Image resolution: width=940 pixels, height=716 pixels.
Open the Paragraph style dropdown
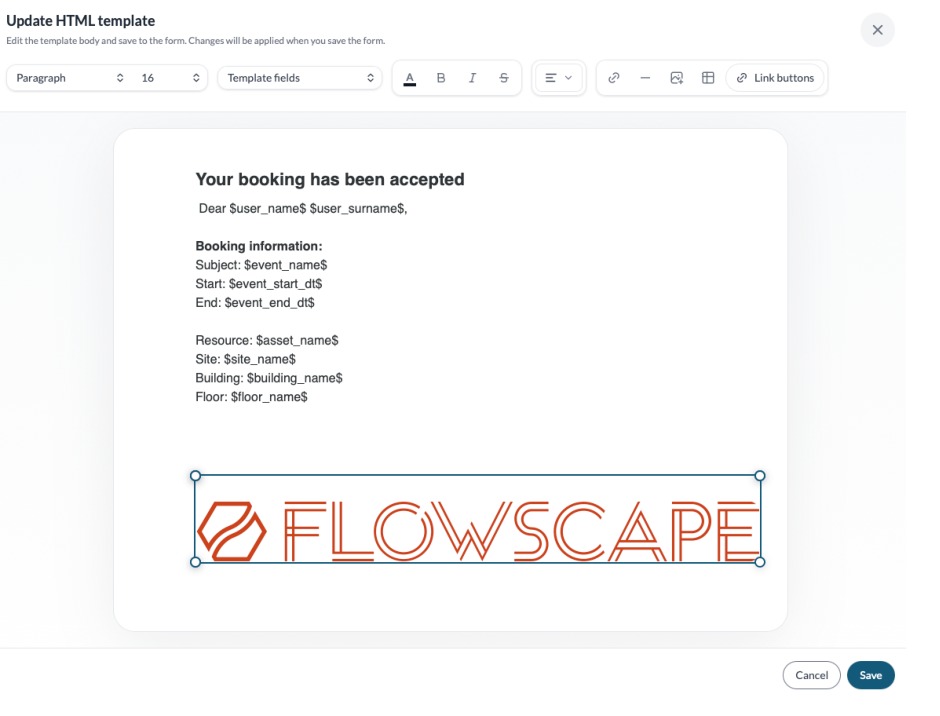coord(70,78)
